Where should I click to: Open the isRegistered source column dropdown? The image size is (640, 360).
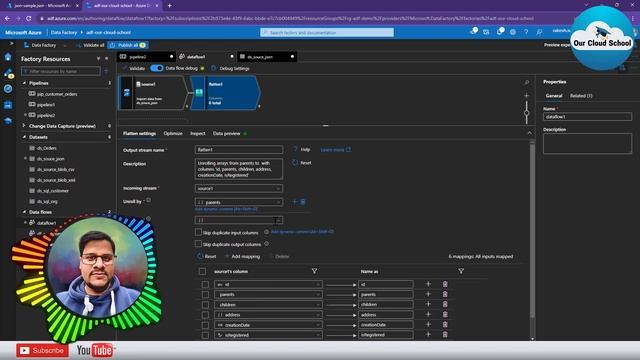268,335
